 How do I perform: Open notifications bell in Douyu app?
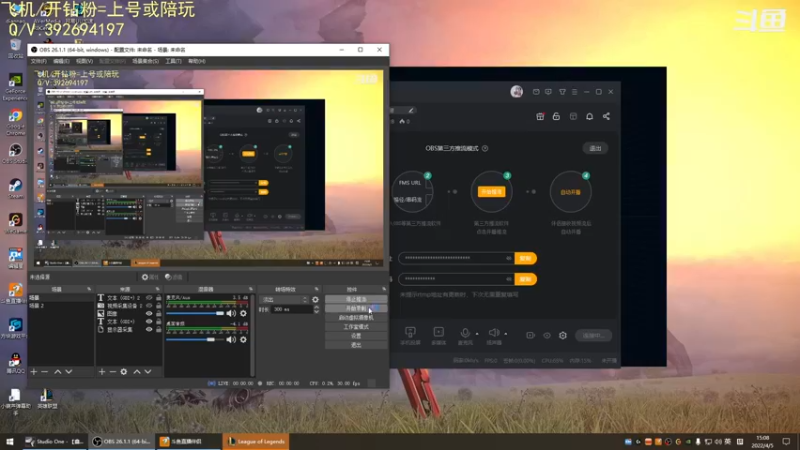(x=589, y=116)
